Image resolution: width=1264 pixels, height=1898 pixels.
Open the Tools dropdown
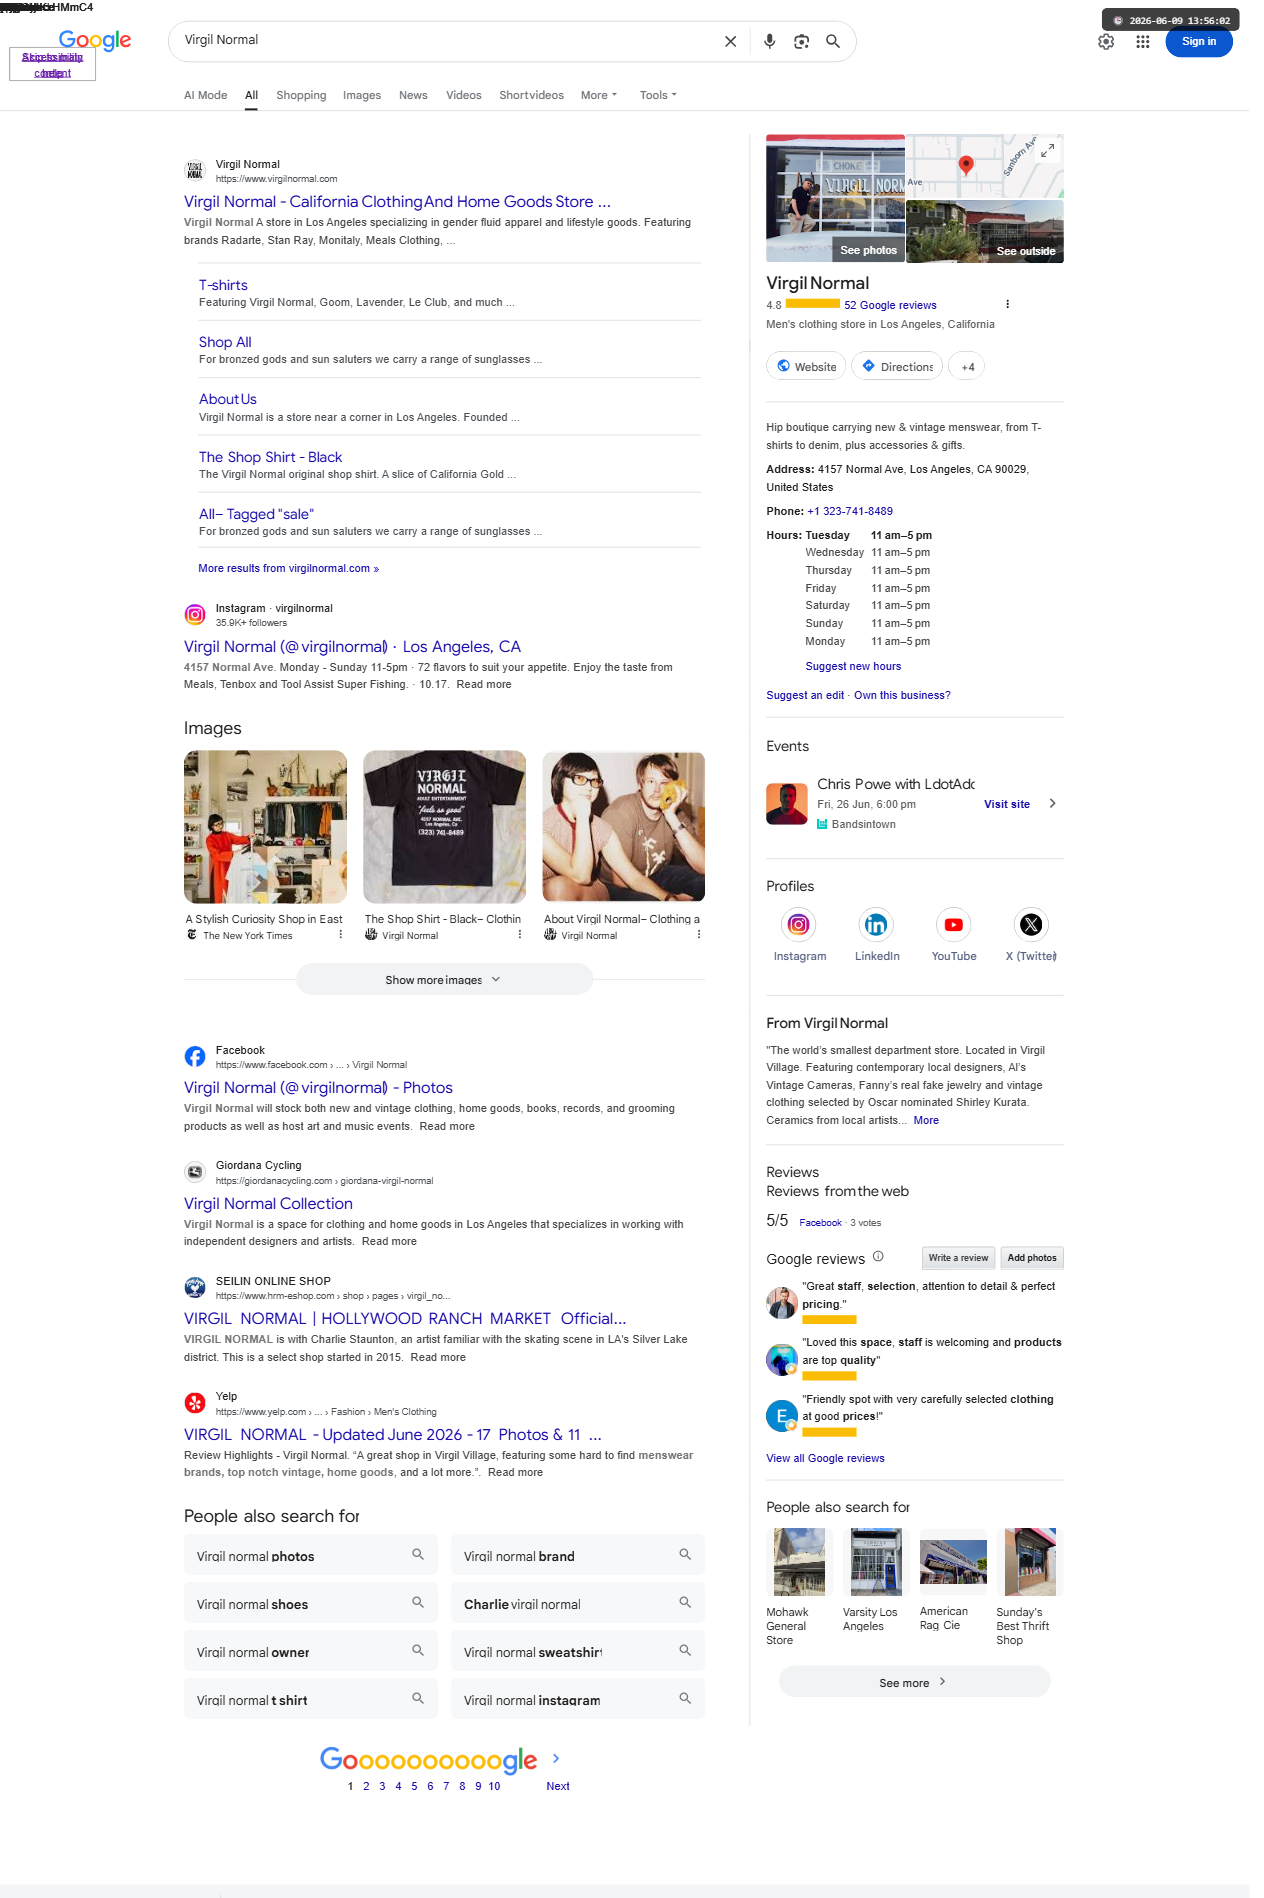click(x=658, y=95)
